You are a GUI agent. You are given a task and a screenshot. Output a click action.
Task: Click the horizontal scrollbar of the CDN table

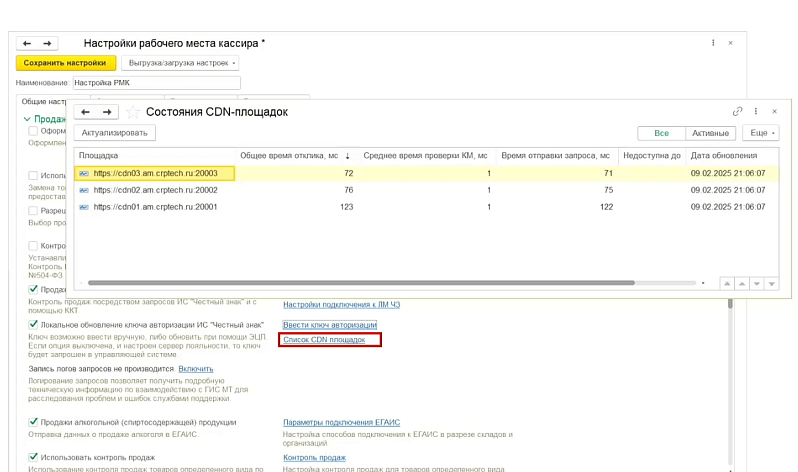(x=361, y=283)
